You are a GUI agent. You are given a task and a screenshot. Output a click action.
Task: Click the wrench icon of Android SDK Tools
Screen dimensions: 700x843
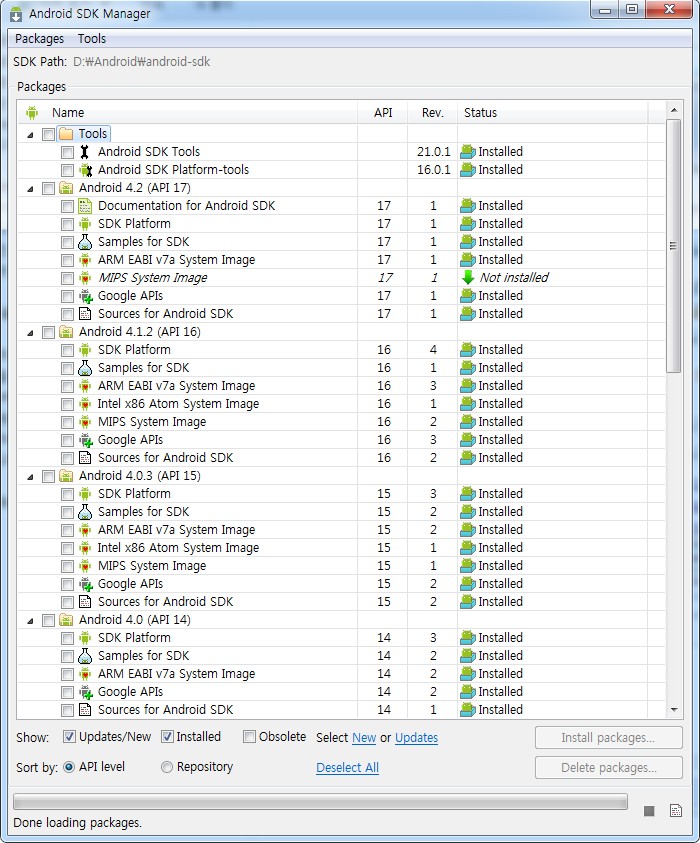point(85,152)
